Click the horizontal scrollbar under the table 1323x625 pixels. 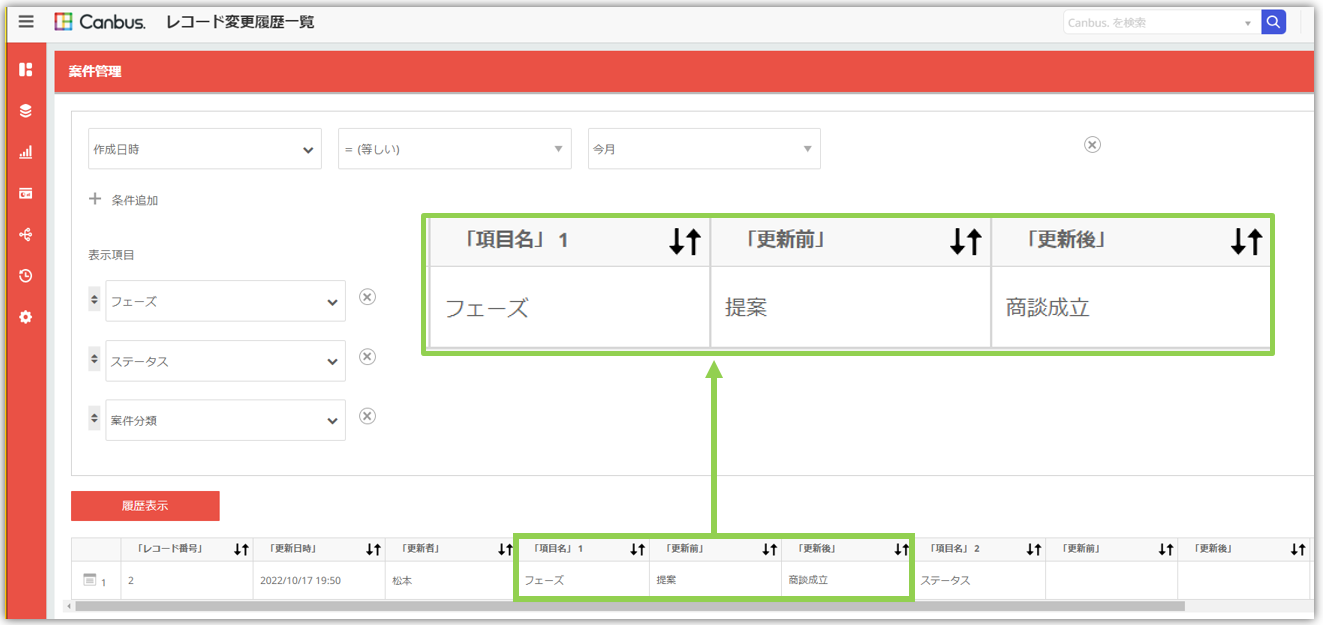tap(630, 606)
